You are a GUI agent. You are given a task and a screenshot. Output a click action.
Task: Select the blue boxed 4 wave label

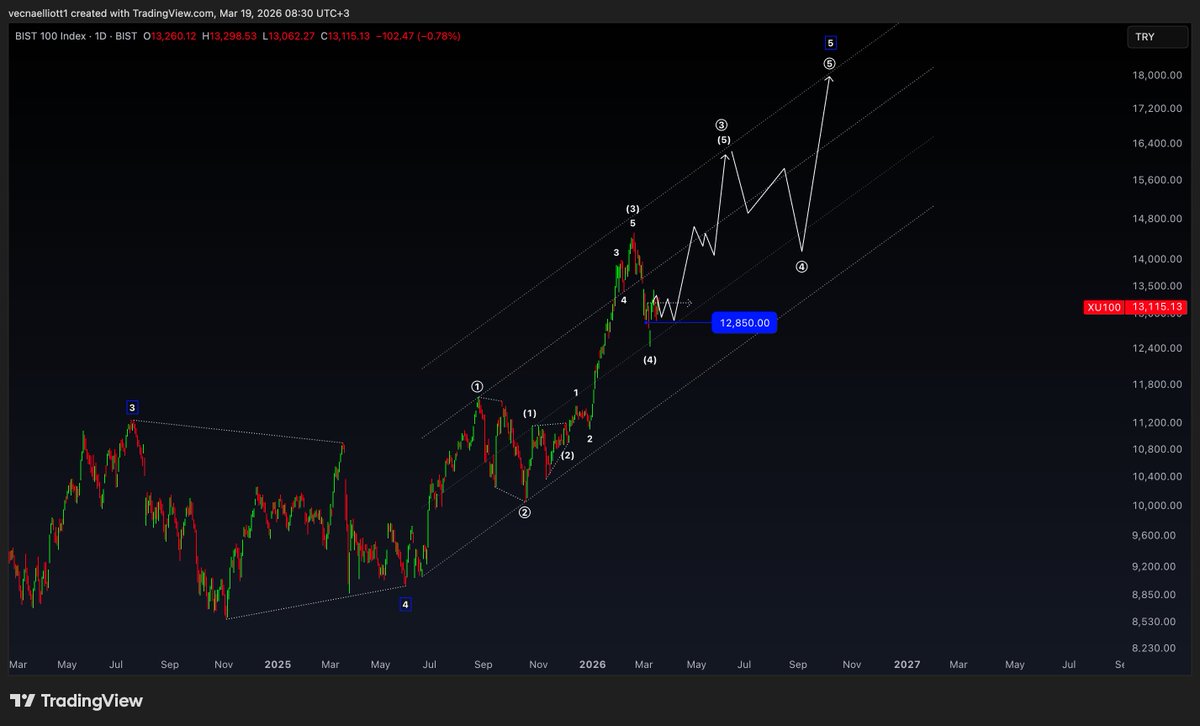tap(405, 604)
